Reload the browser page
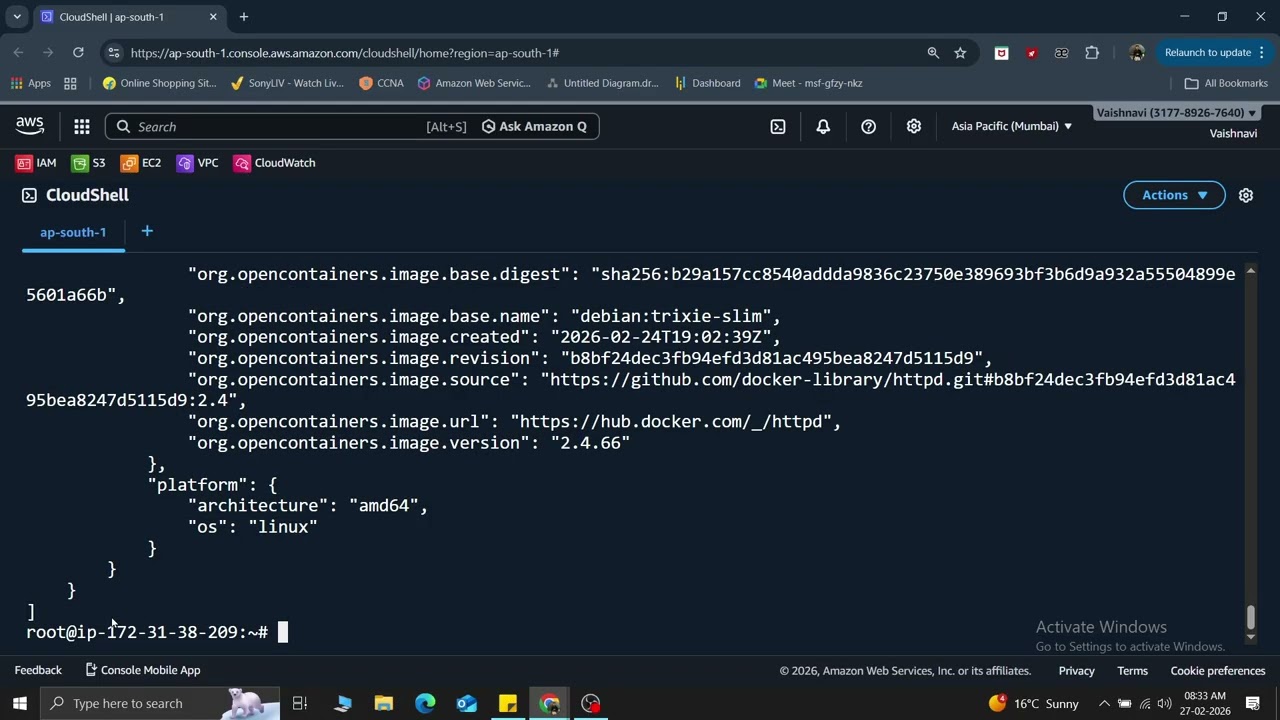 point(78,52)
